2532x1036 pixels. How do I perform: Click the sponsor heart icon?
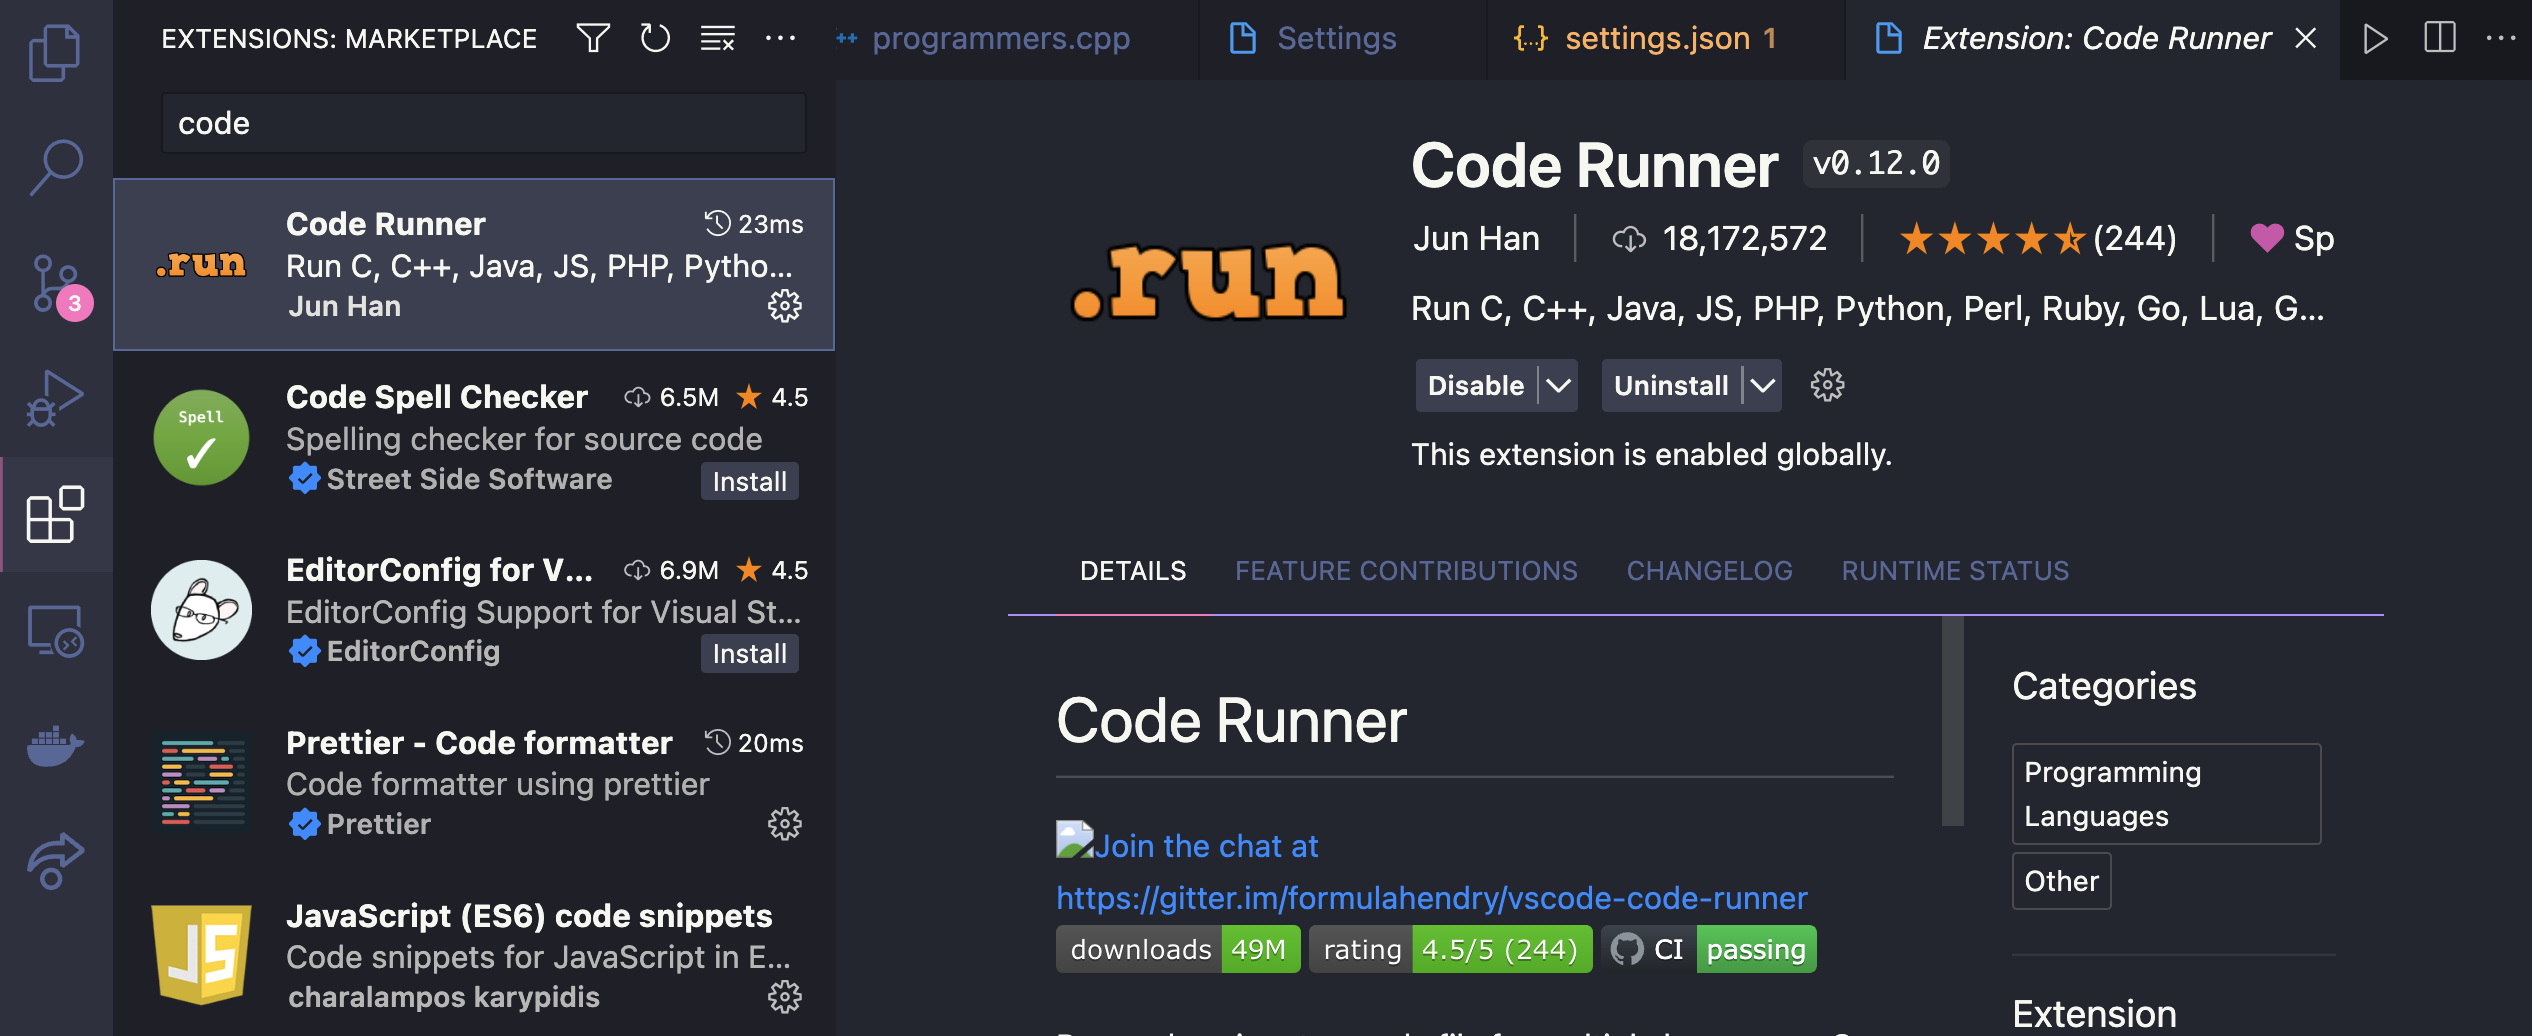2266,238
